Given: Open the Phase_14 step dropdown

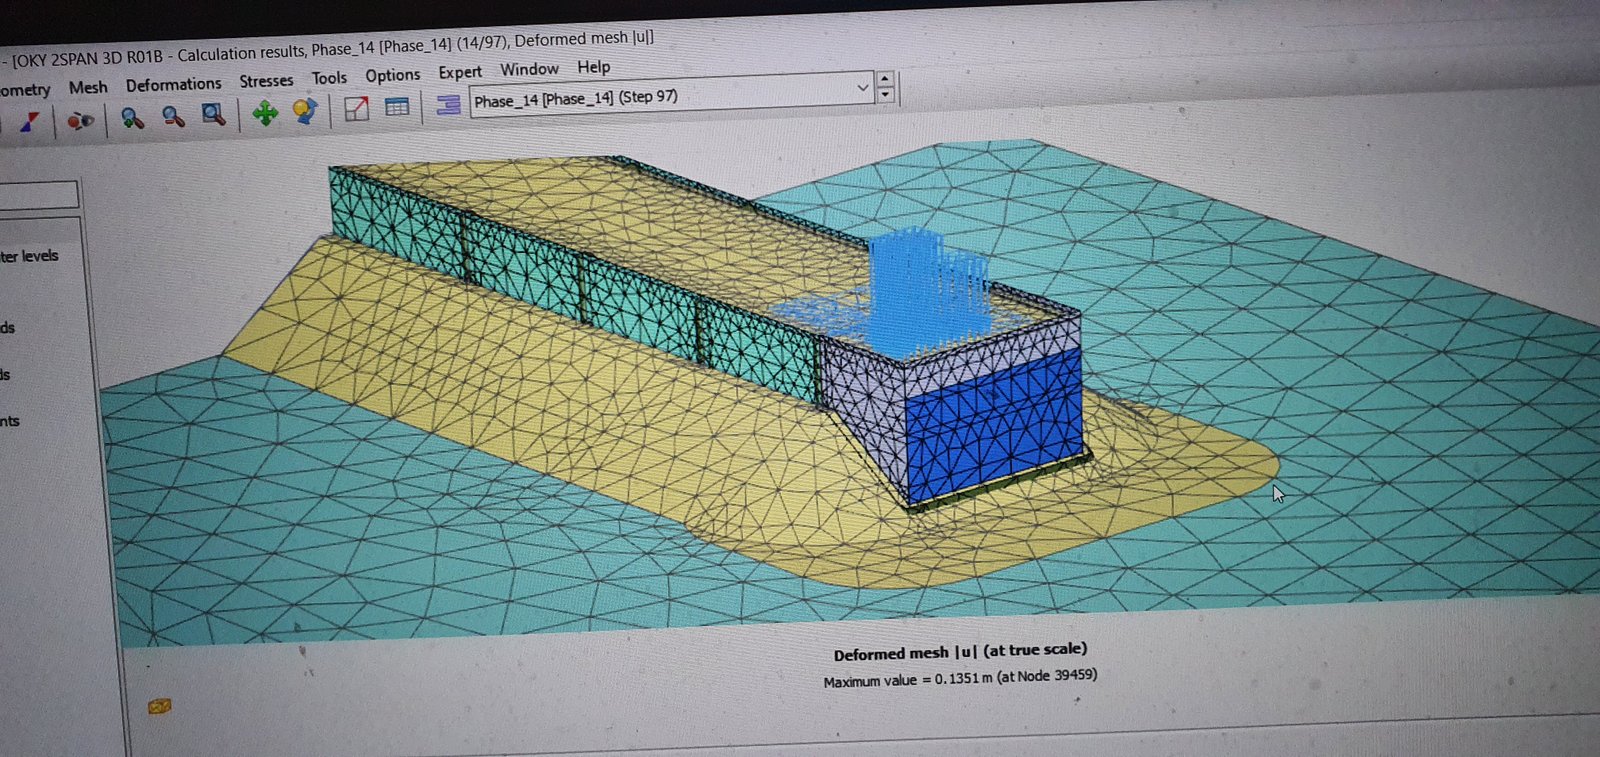Looking at the screenshot, I should tap(672, 95).
